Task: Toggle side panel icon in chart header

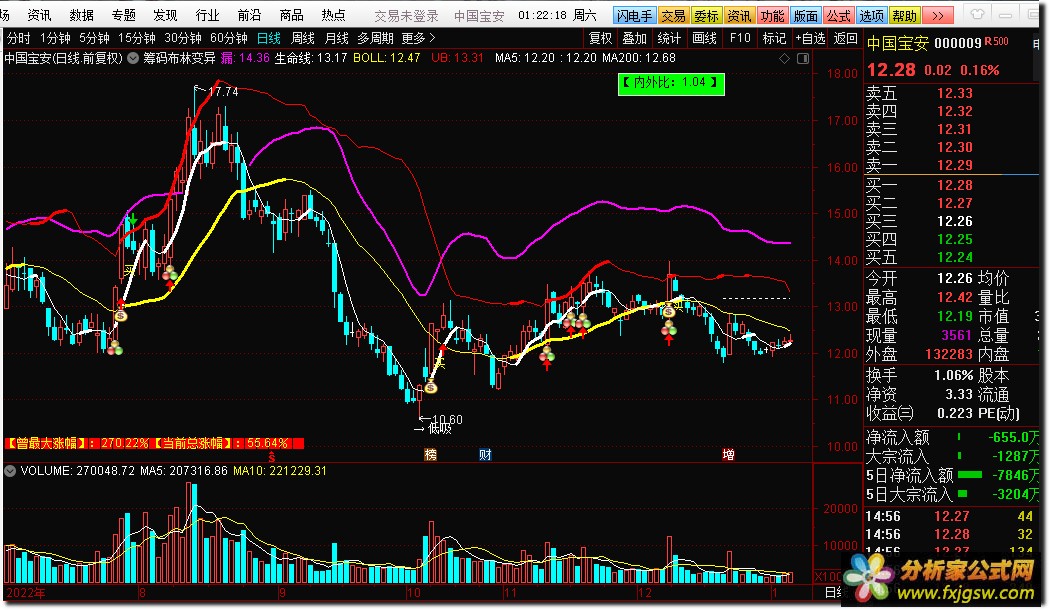Action: (x=802, y=59)
